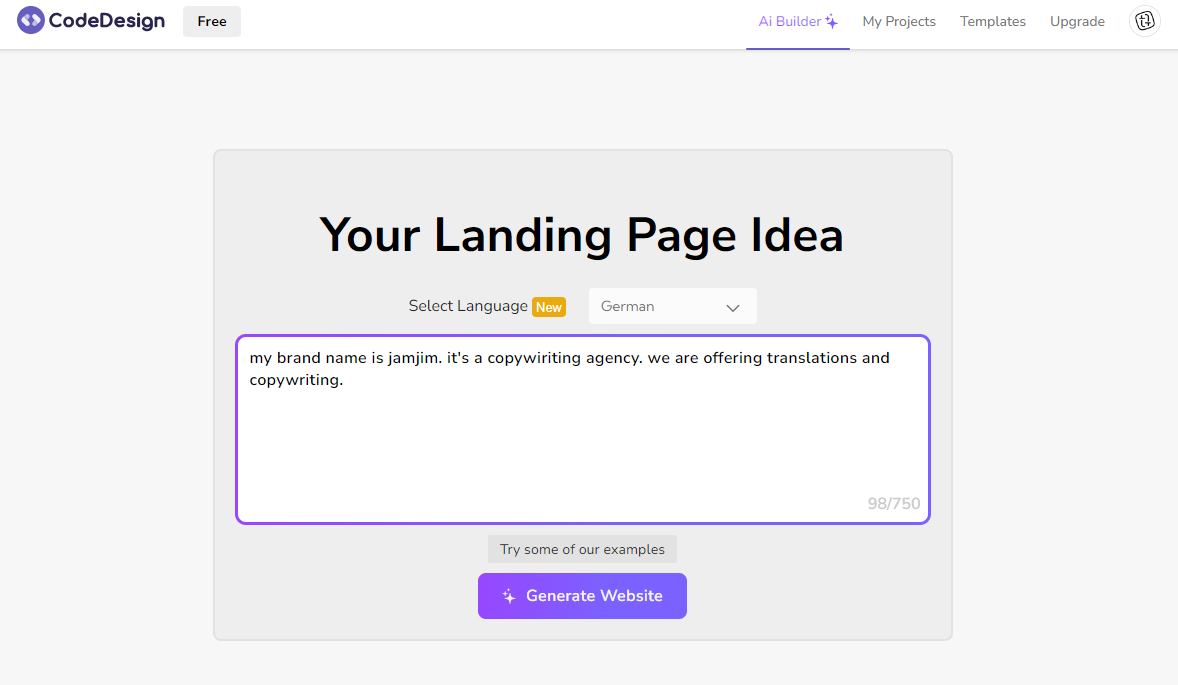Click the Select Language label

coord(468,306)
